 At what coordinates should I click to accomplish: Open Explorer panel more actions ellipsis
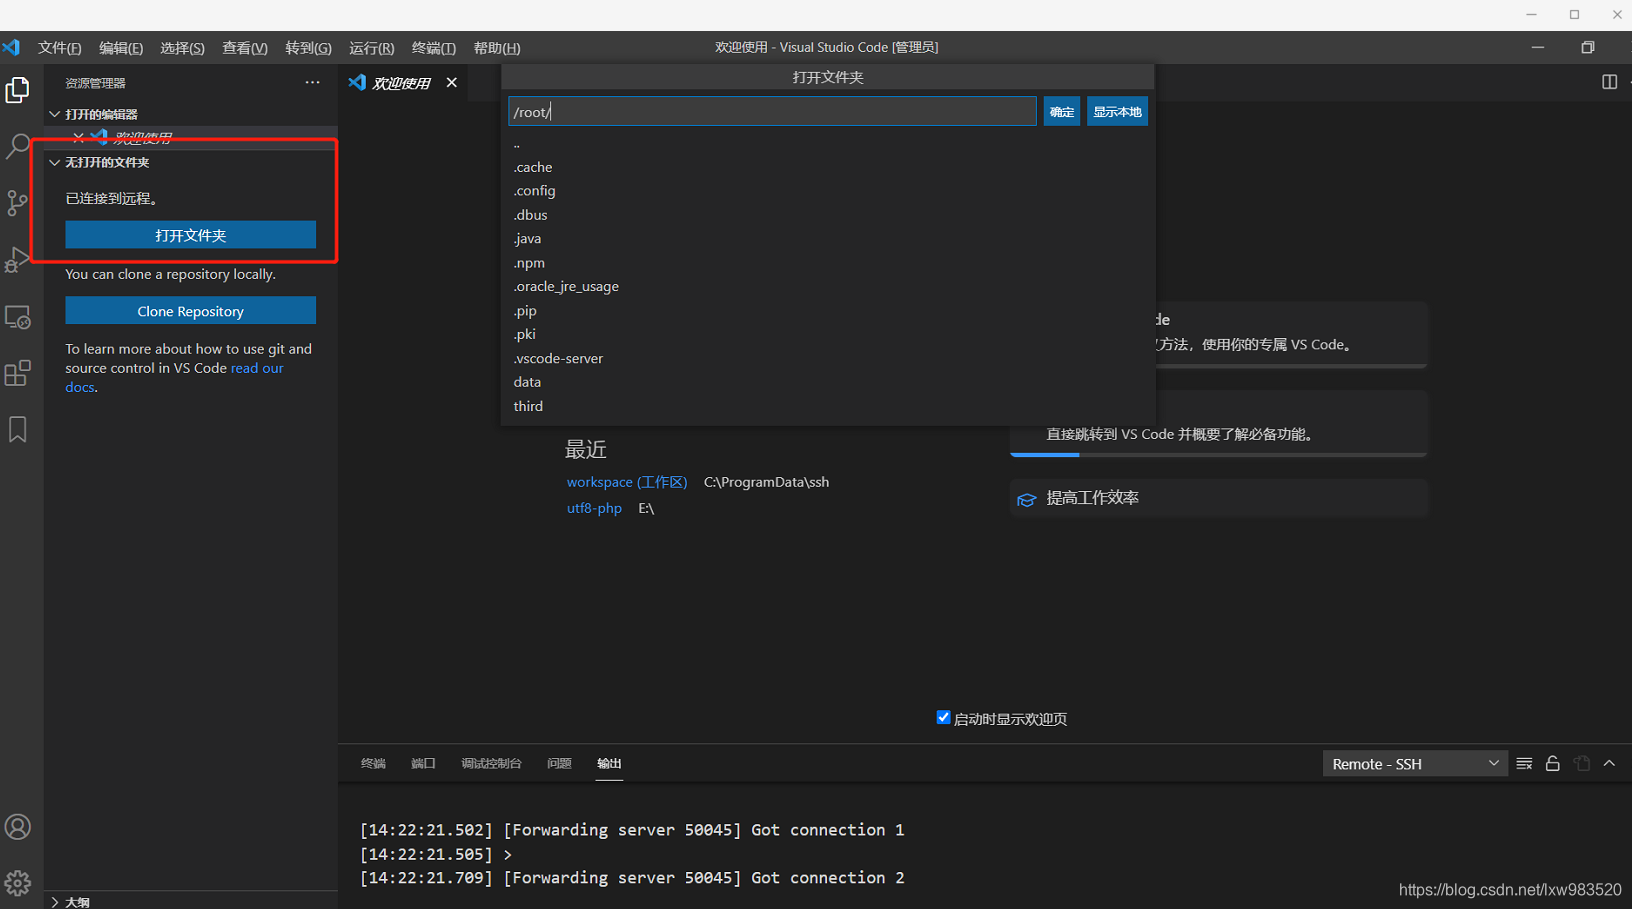313,83
